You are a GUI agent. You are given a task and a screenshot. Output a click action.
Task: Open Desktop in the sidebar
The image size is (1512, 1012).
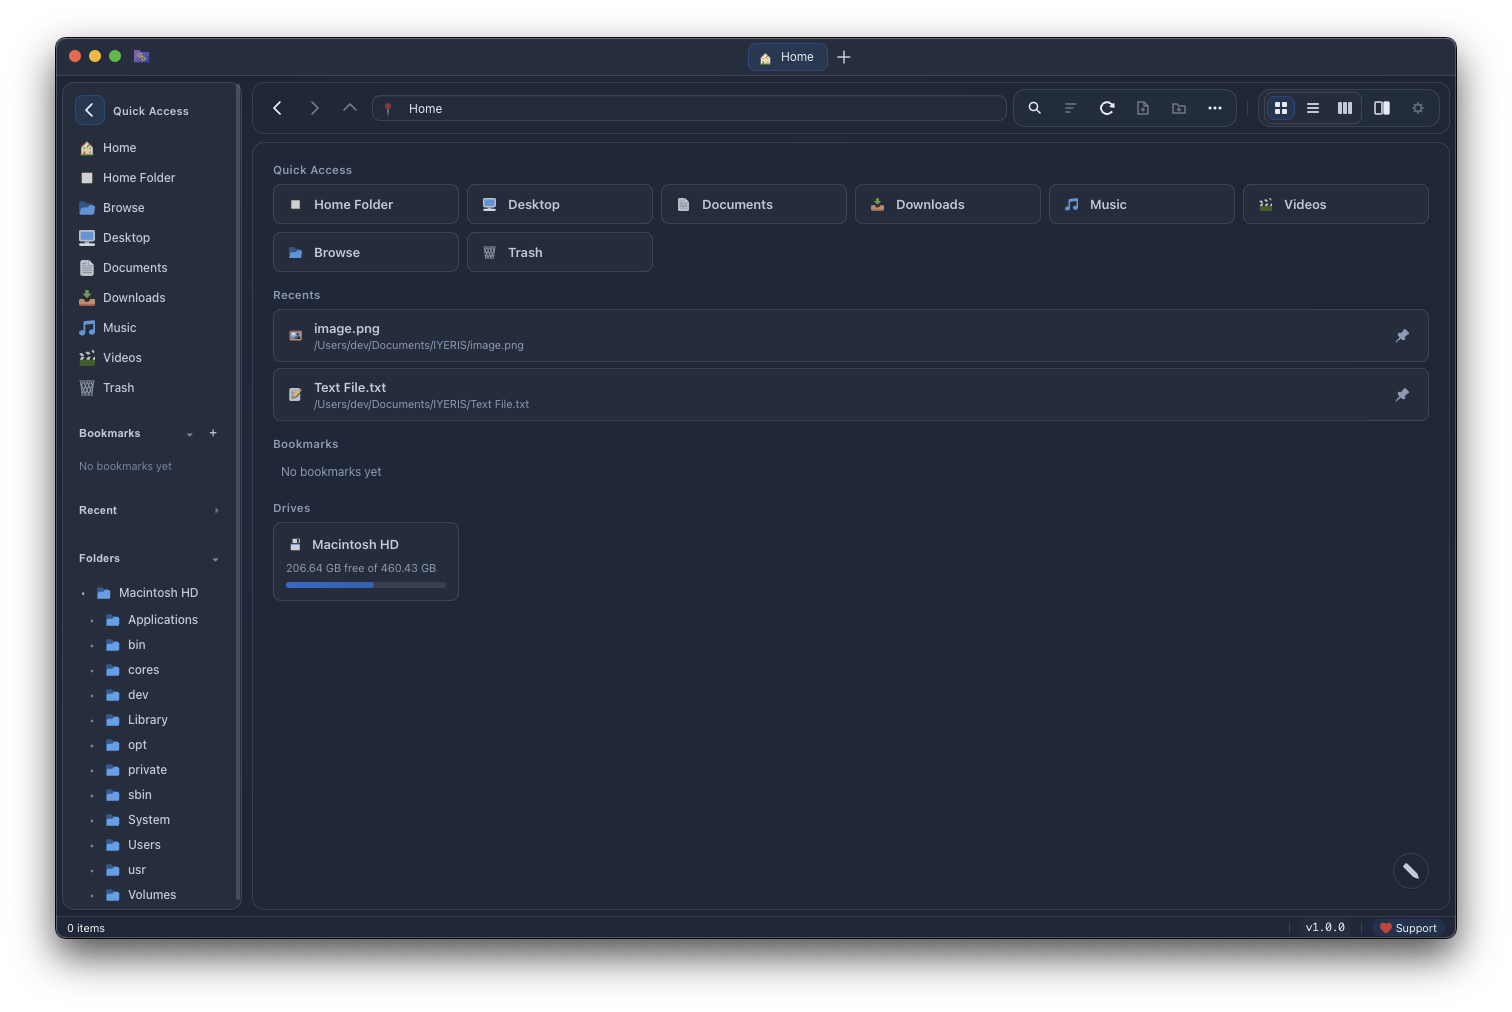click(150, 238)
